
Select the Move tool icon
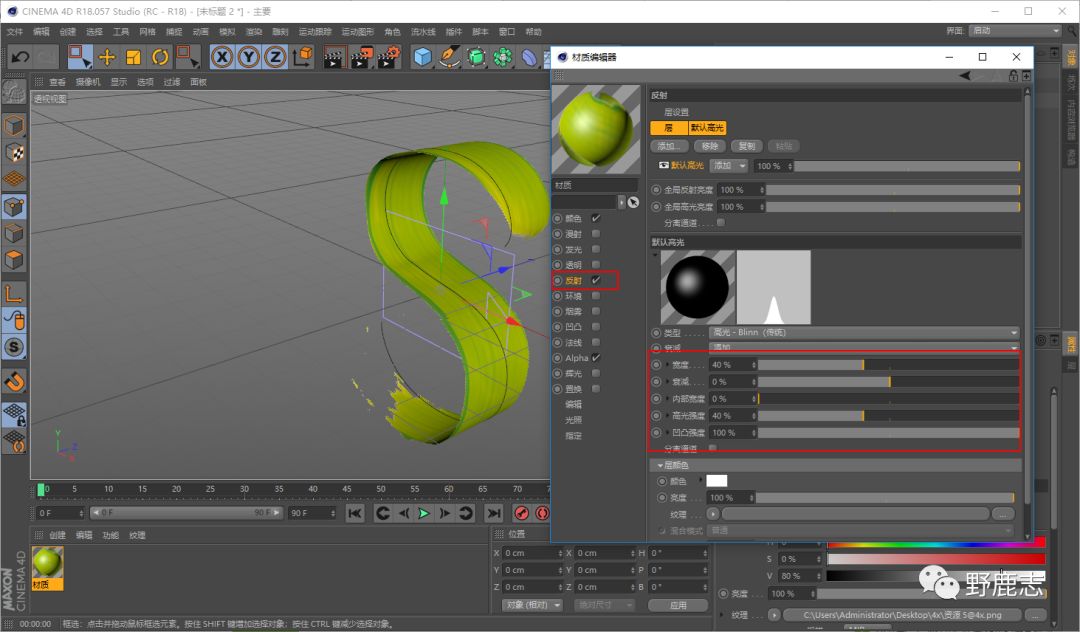coord(107,57)
